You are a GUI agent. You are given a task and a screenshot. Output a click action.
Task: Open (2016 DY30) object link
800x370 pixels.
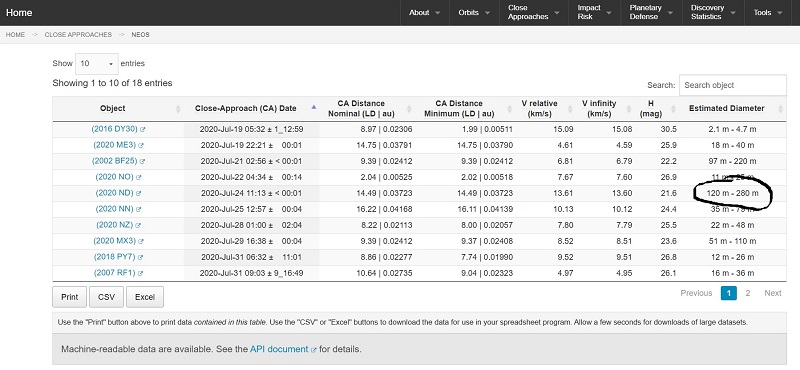tap(115, 130)
